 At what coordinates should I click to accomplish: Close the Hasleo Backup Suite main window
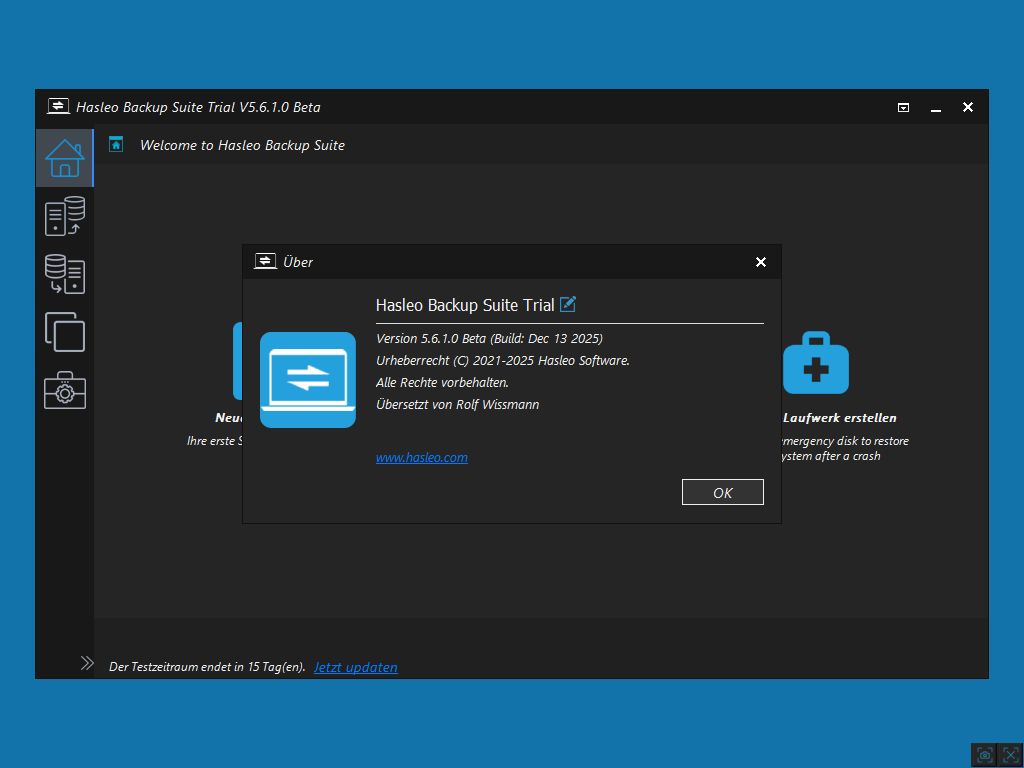tap(968, 107)
